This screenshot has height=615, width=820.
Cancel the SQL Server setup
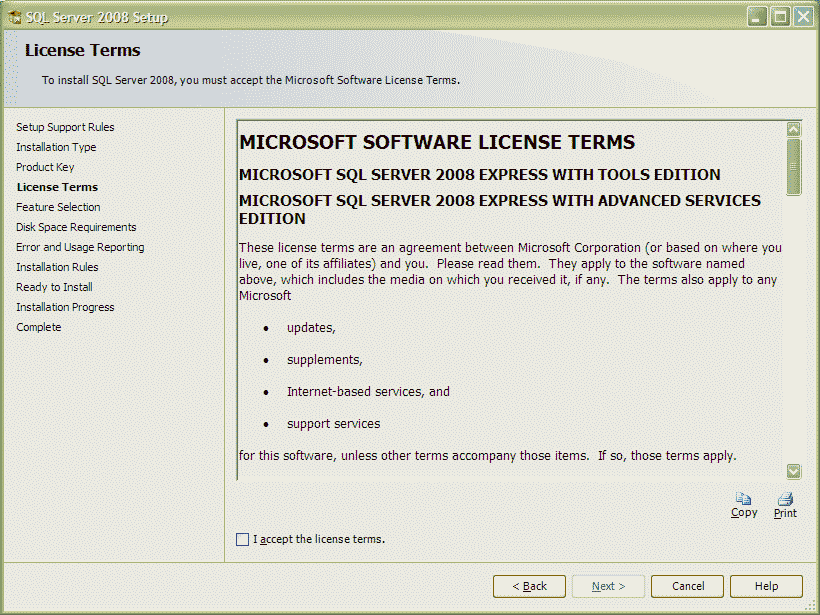click(x=688, y=586)
